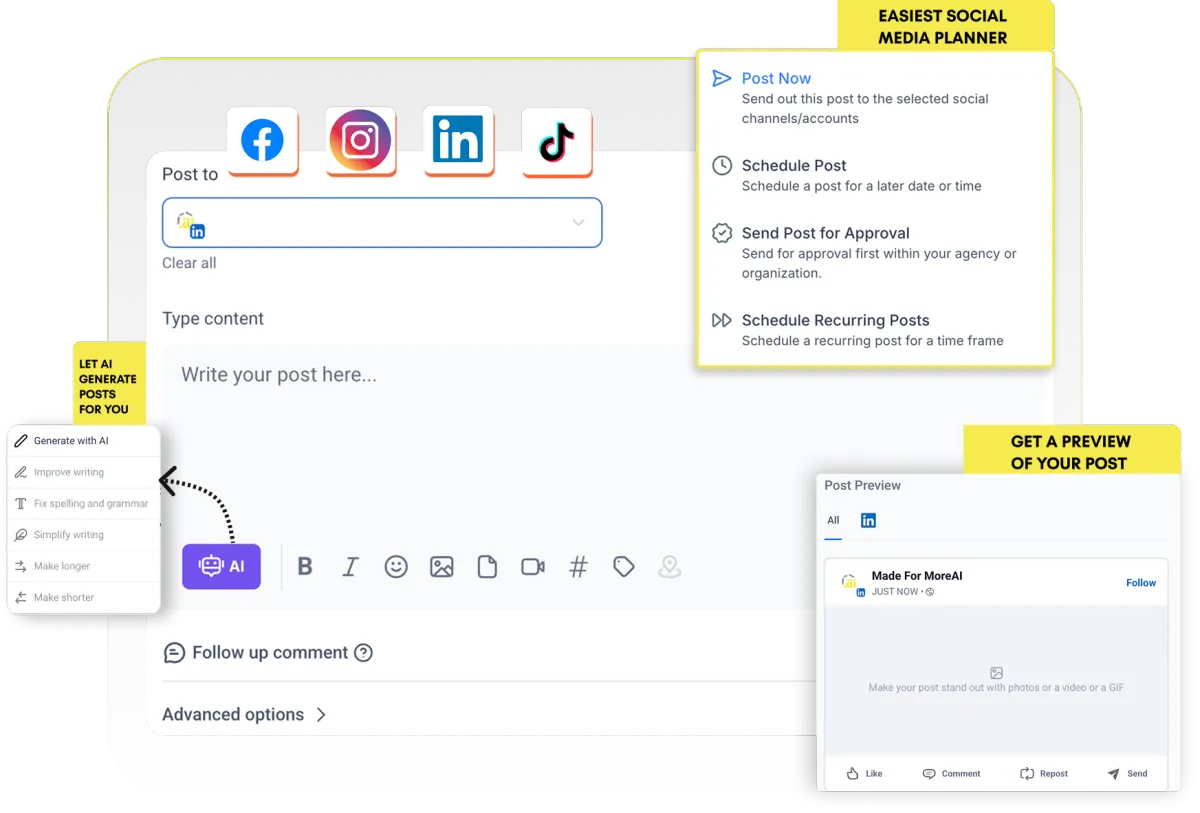Screen dimensions: 1200x813
Task: Select the TikTok channel icon
Action: (x=555, y=141)
